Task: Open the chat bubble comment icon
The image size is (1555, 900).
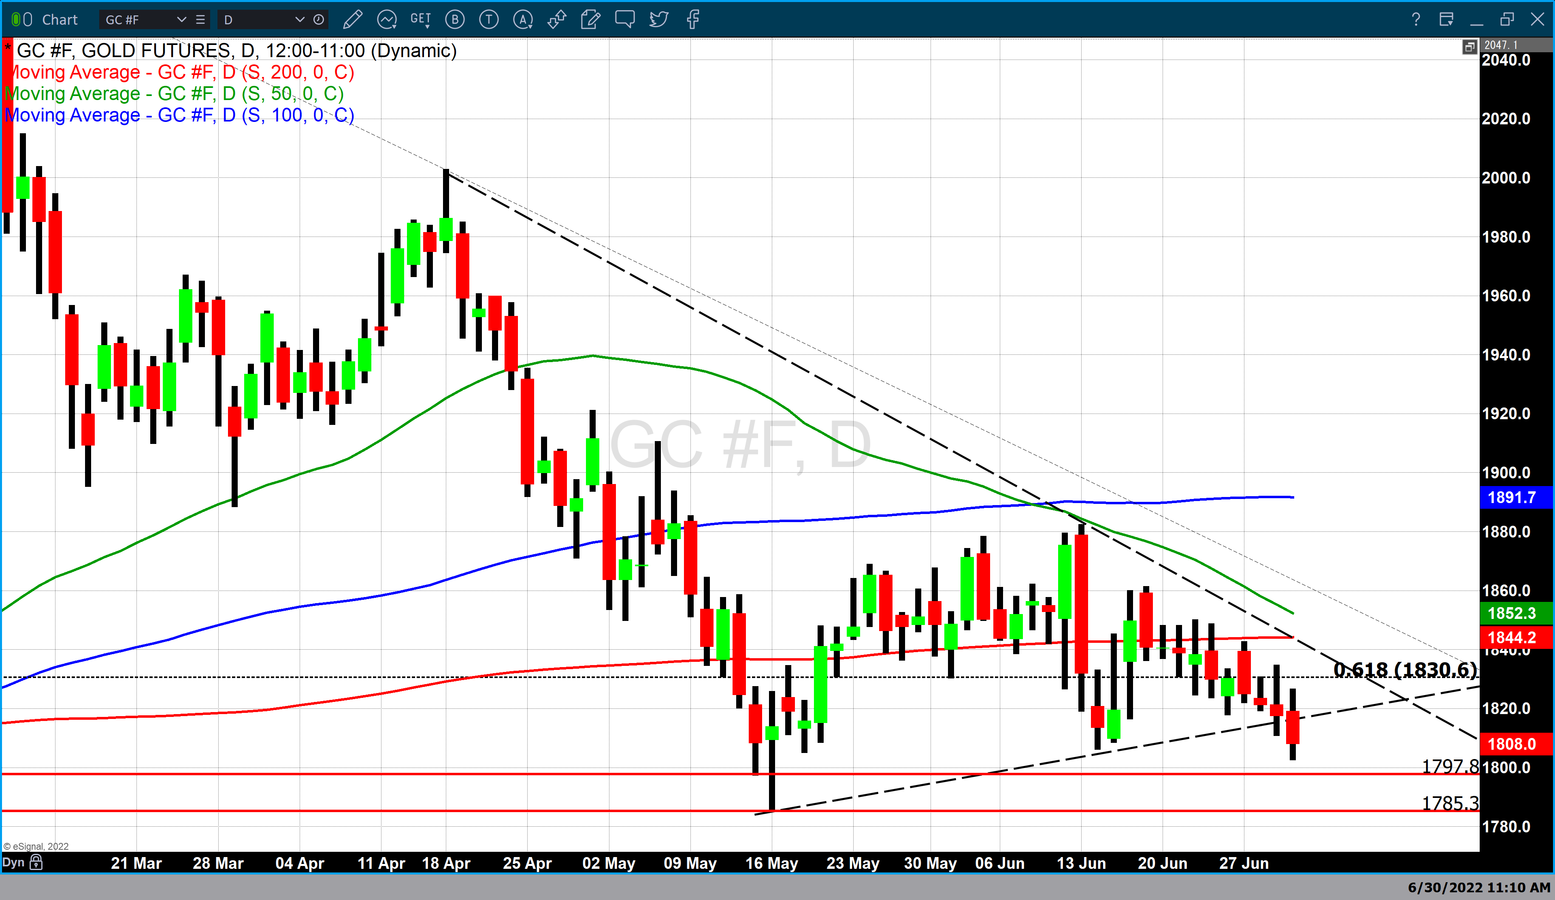Action: click(x=625, y=19)
